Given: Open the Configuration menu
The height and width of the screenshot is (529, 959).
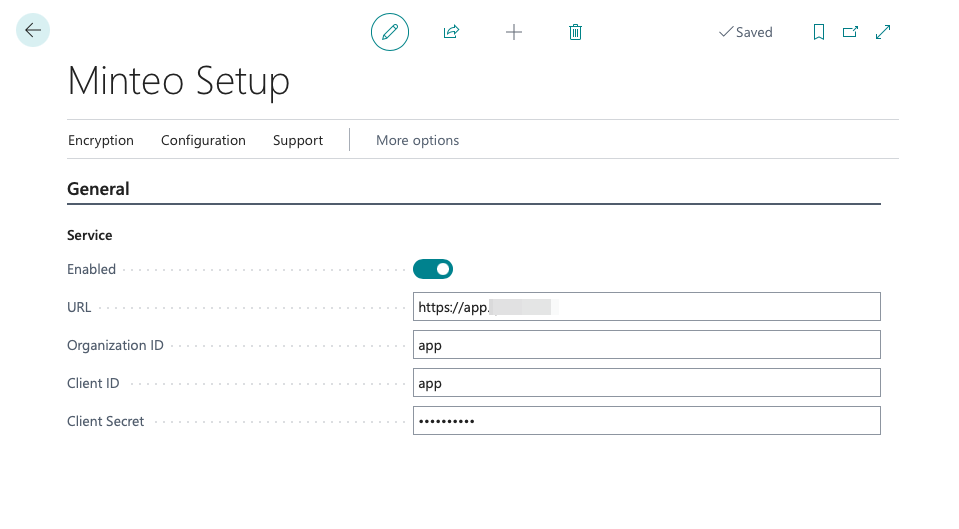Looking at the screenshot, I should 203,140.
